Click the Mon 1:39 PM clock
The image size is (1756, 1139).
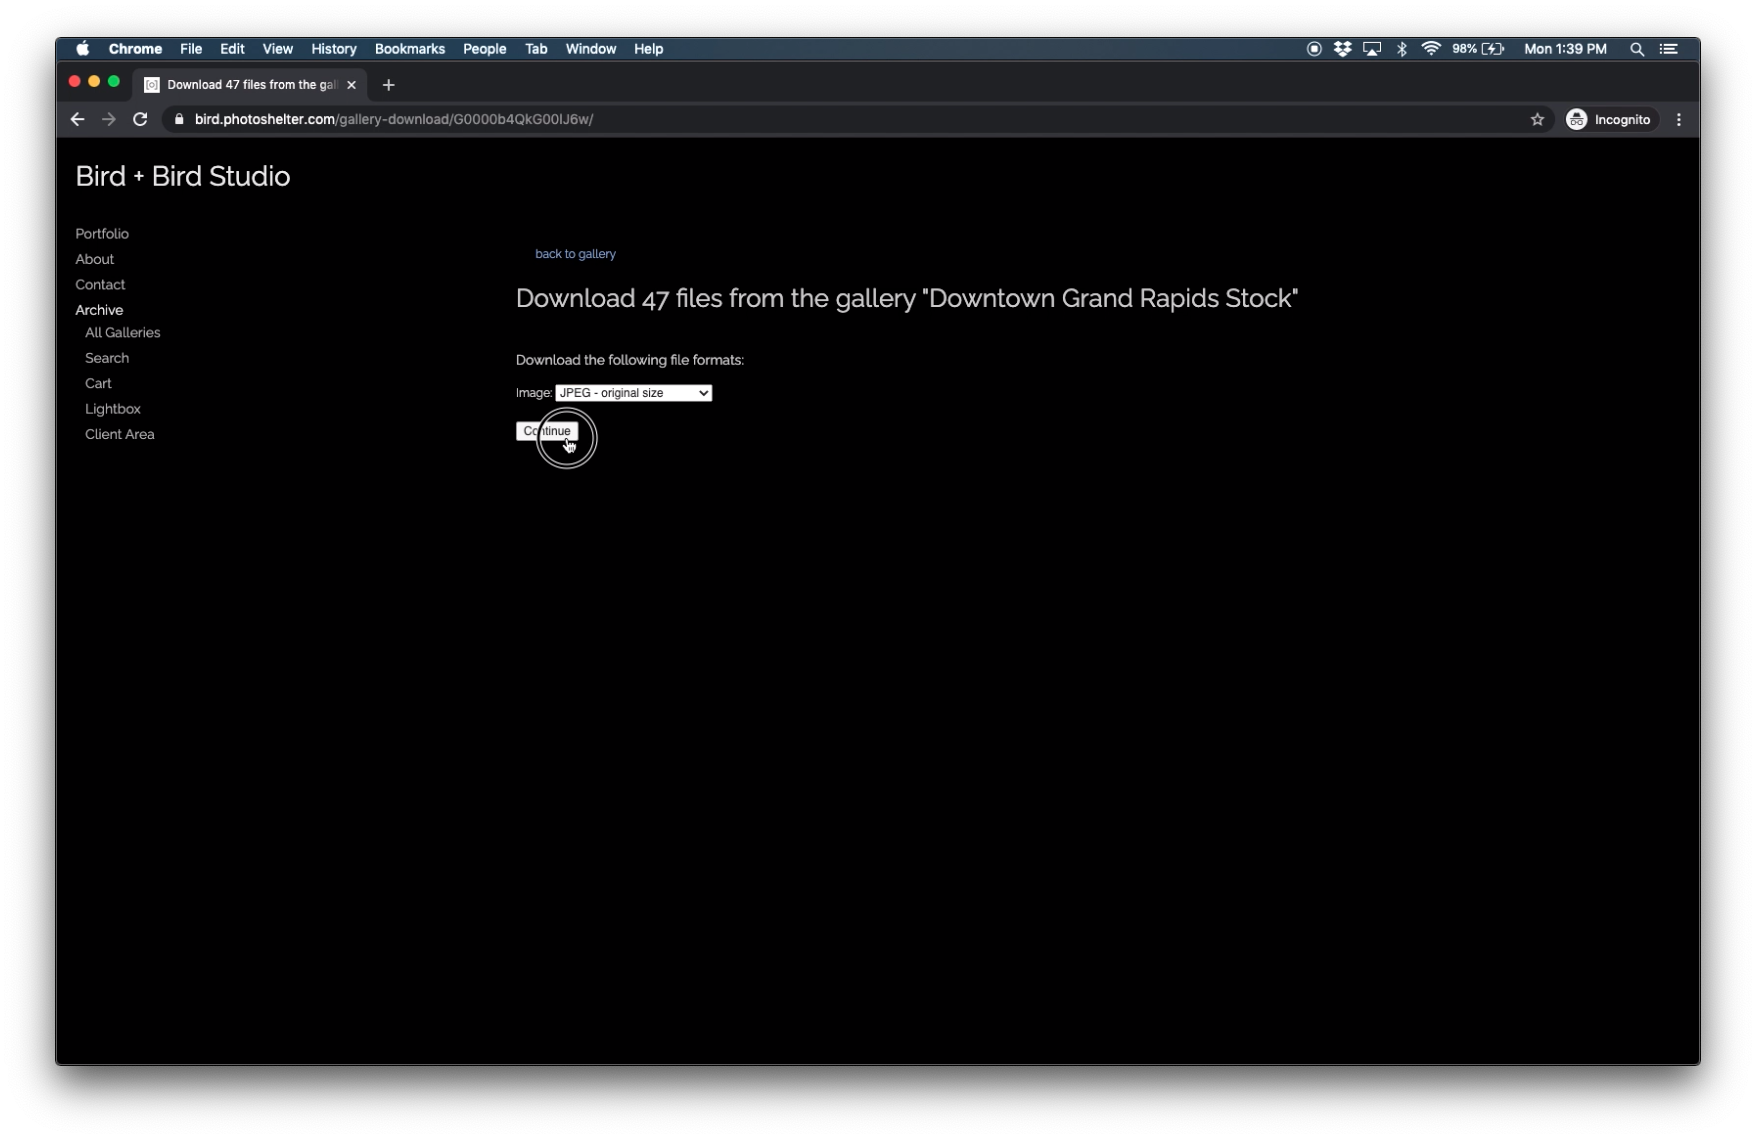pyautogui.click(x=1565, y=49)
